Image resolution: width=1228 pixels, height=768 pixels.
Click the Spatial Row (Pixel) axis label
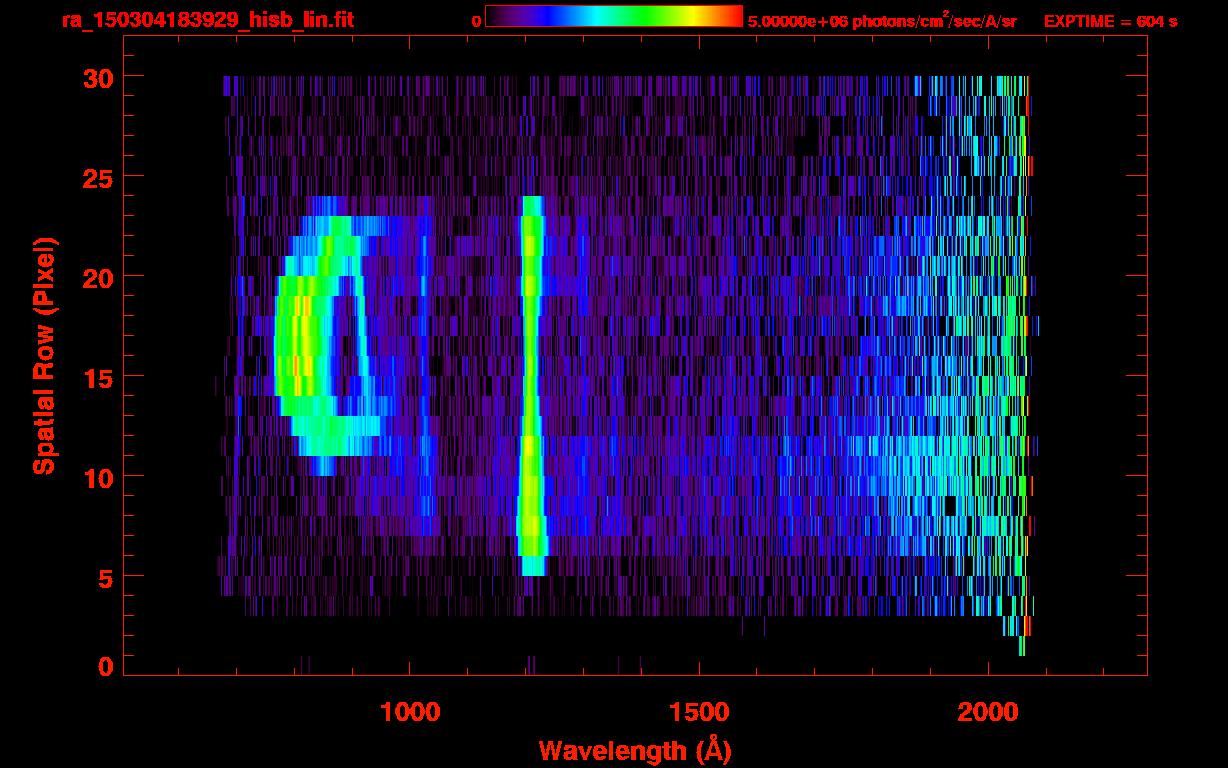pos(44,355)
